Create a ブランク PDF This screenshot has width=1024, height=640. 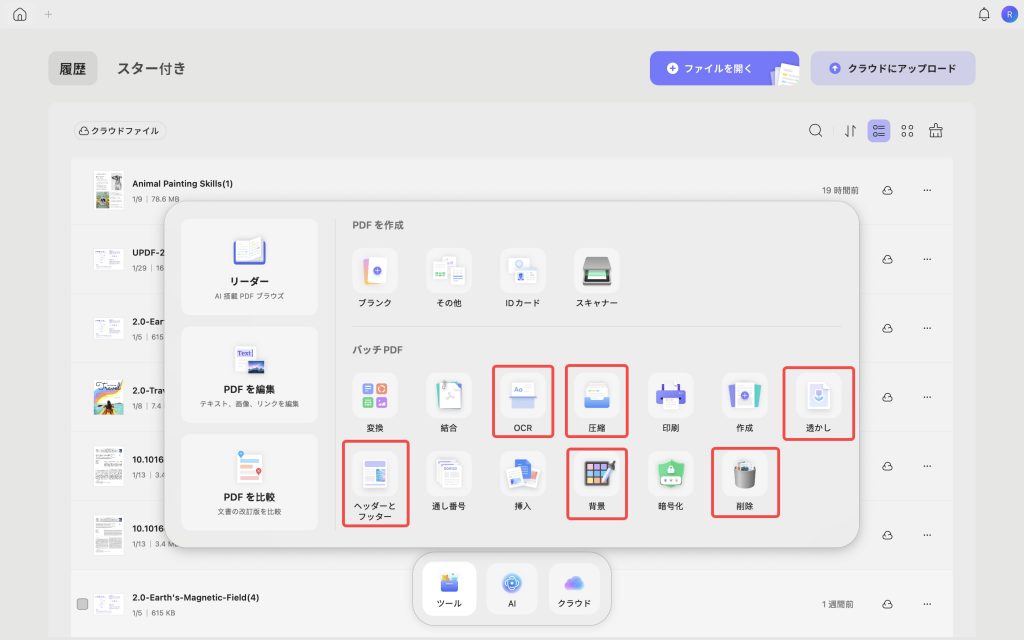[x=375, y=278]
